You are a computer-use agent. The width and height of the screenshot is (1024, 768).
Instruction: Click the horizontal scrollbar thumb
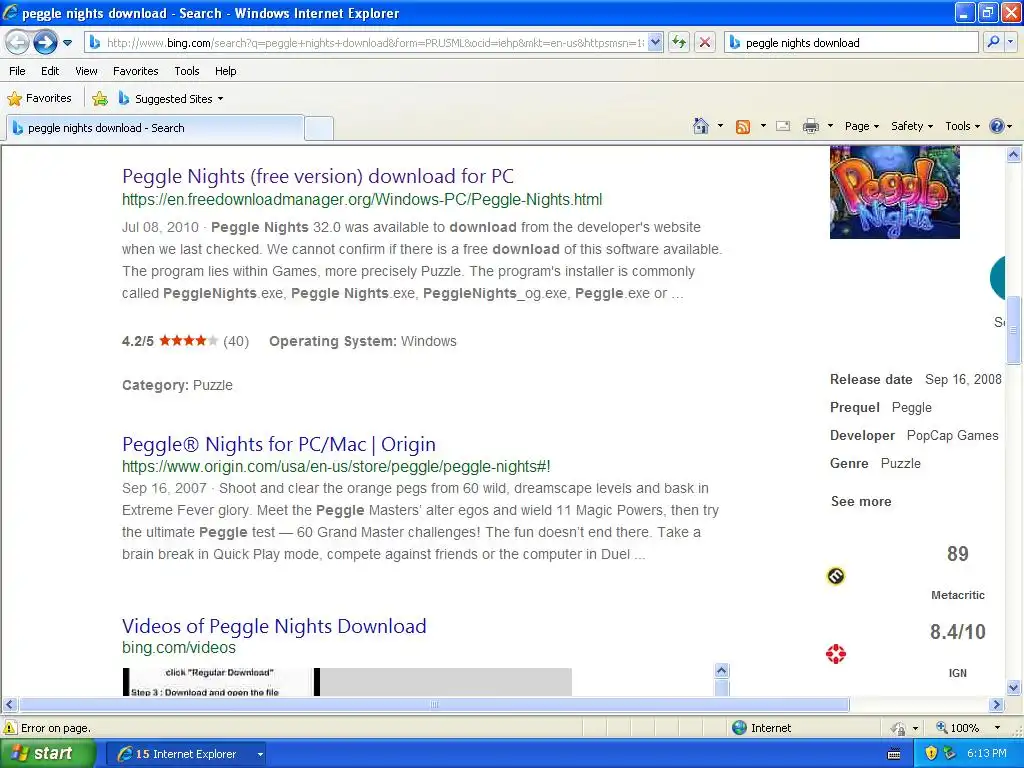[x=434, y=705]
